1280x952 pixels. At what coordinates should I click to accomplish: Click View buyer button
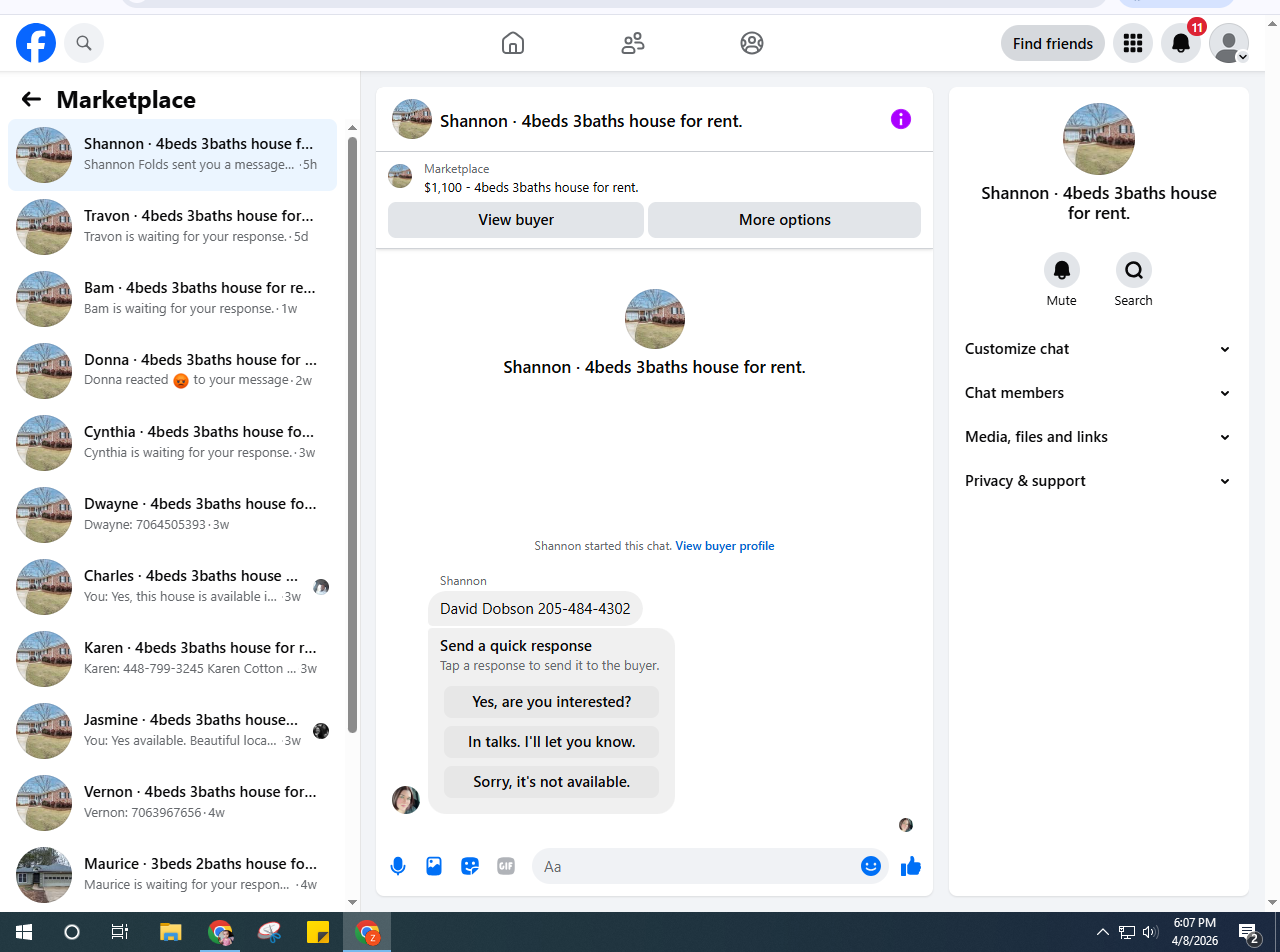click(x=516, y=220)
